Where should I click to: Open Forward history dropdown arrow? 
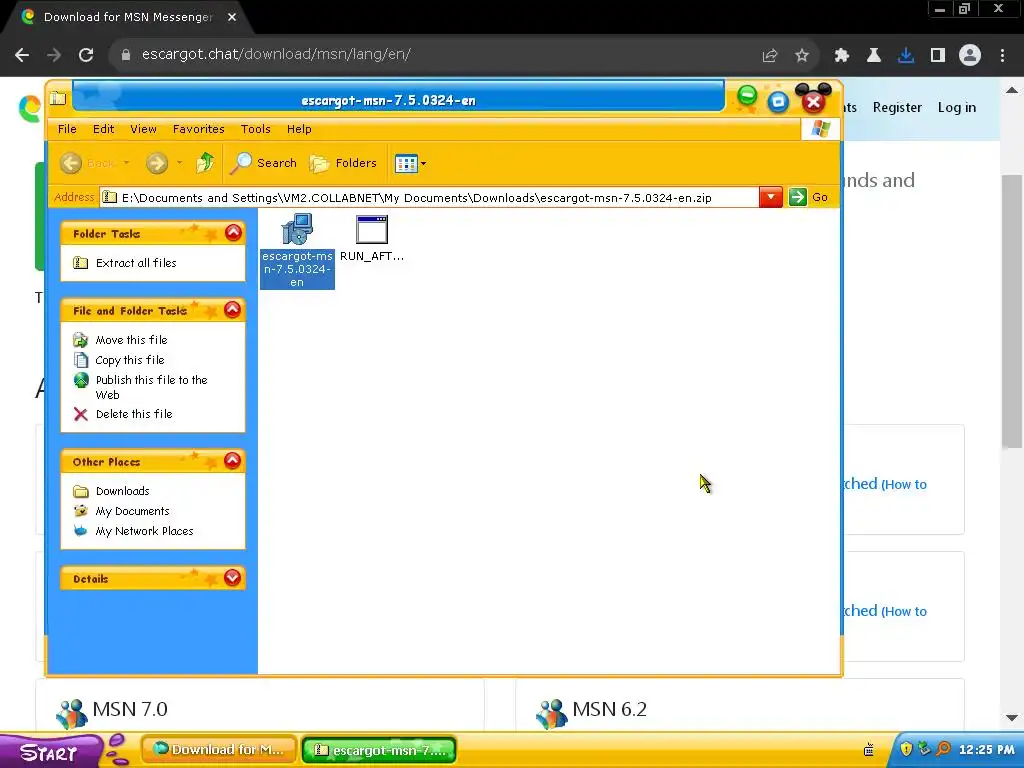[x=180, y=163]
